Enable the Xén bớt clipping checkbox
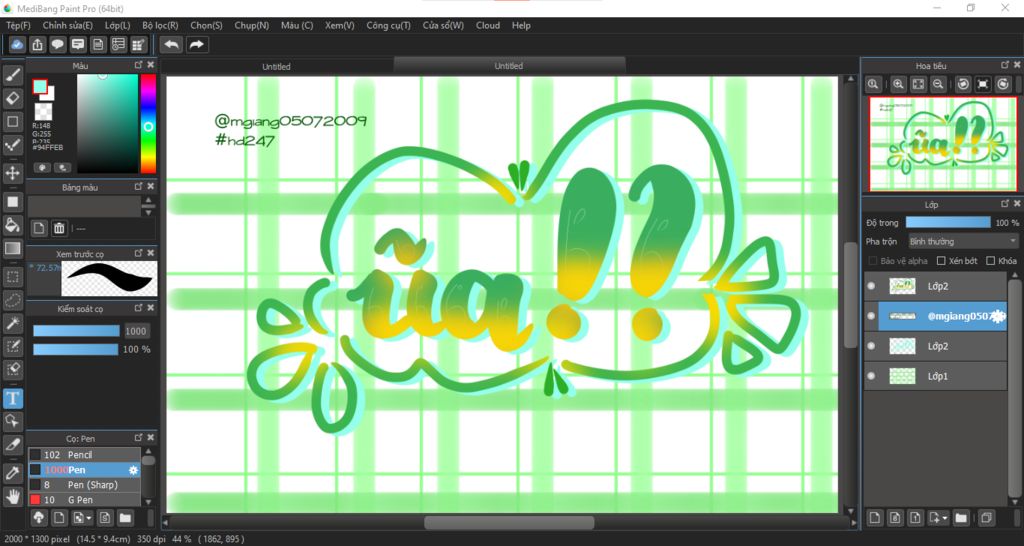This screenshot has width=1024, height=546. coord(941,261)
